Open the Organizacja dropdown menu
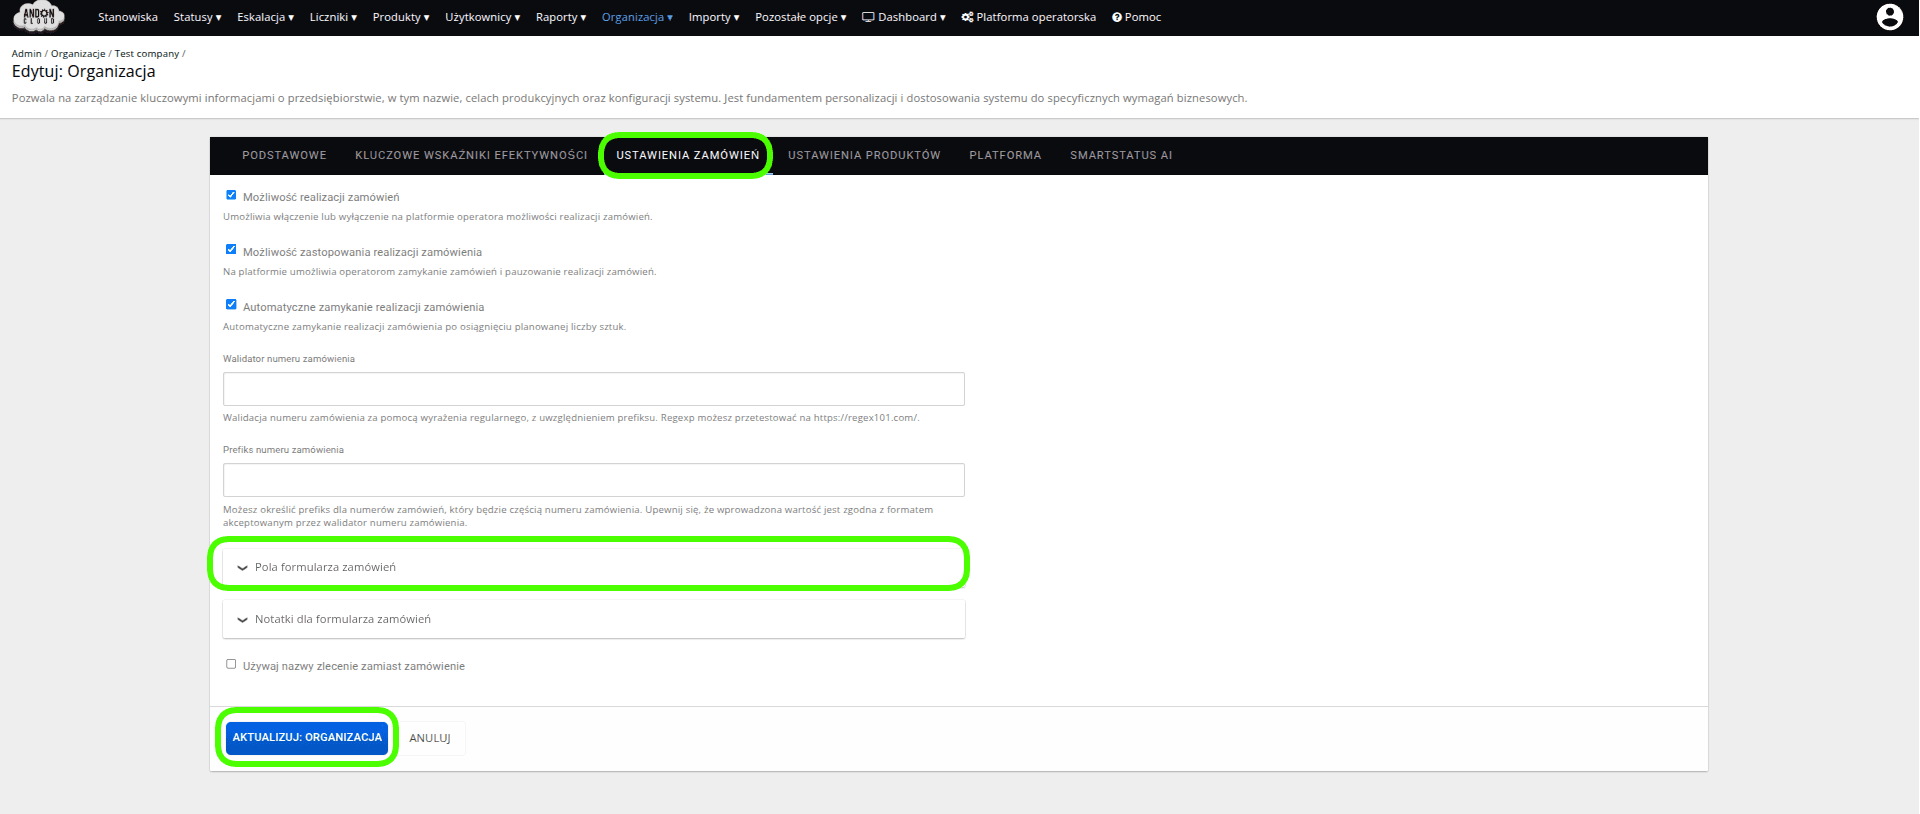The width and height of the screenshot is (1920, 814). pyautogui.click(x=637, y=17)
